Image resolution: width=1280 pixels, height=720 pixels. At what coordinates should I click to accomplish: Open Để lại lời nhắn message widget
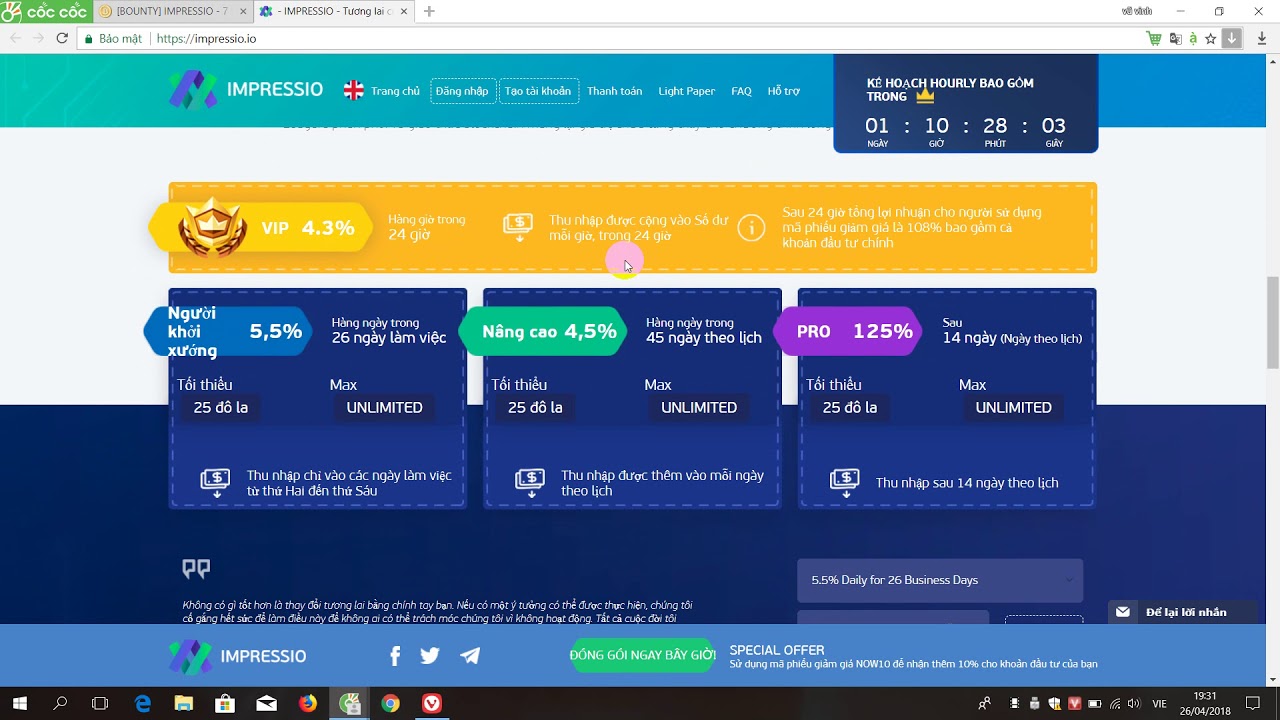coord(1181,612)
